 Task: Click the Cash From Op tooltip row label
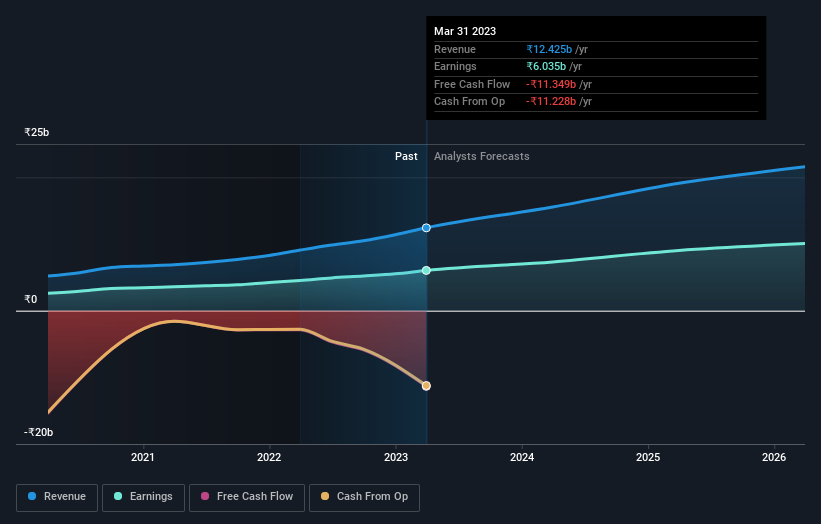pyautogui.click(x=469, y=102)
